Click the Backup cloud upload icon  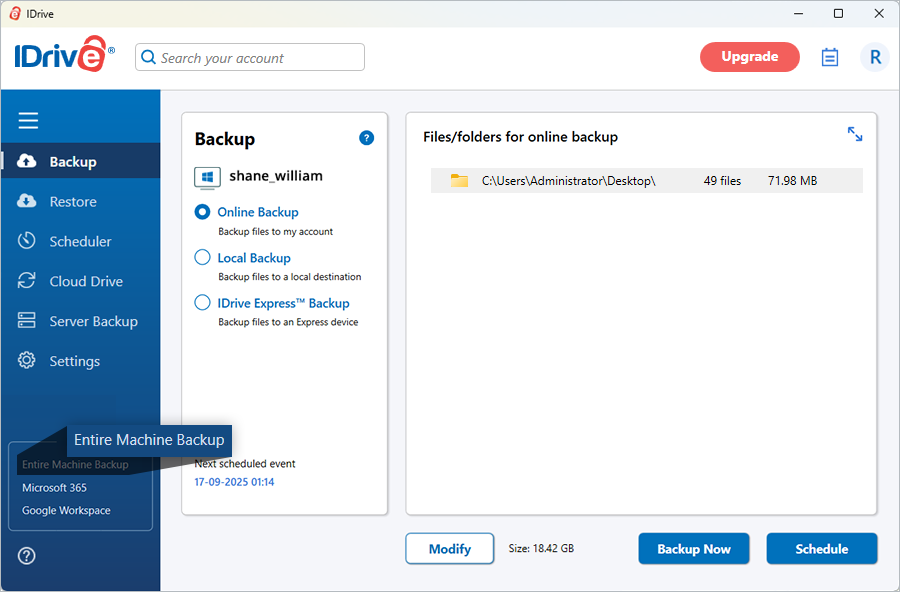(26, 161)
